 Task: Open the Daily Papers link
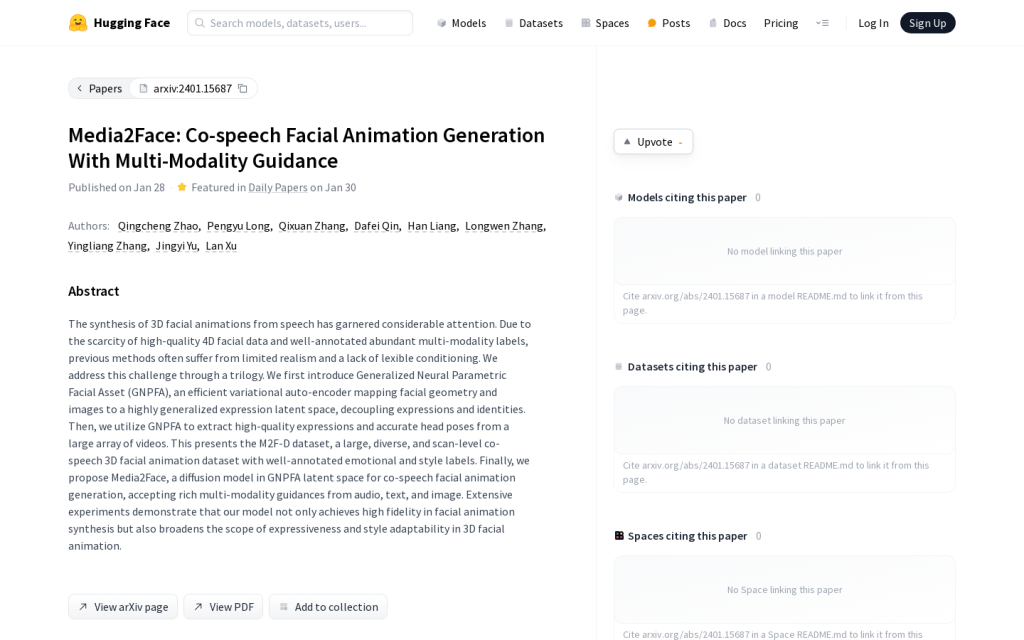click(277, 187)
